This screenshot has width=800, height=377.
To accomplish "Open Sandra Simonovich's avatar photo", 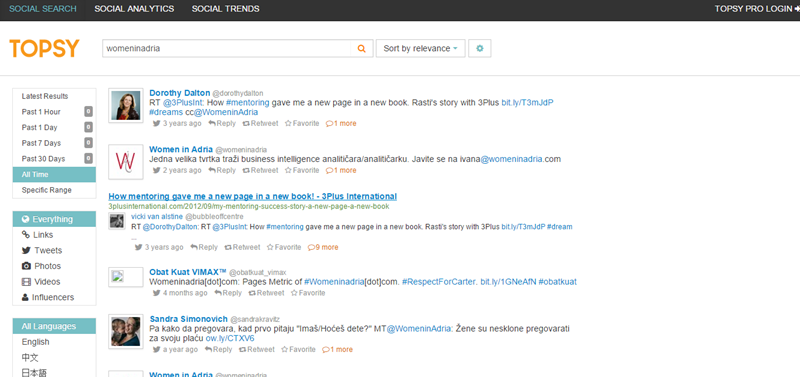I will pyautogui.click(x=126, y=332).
